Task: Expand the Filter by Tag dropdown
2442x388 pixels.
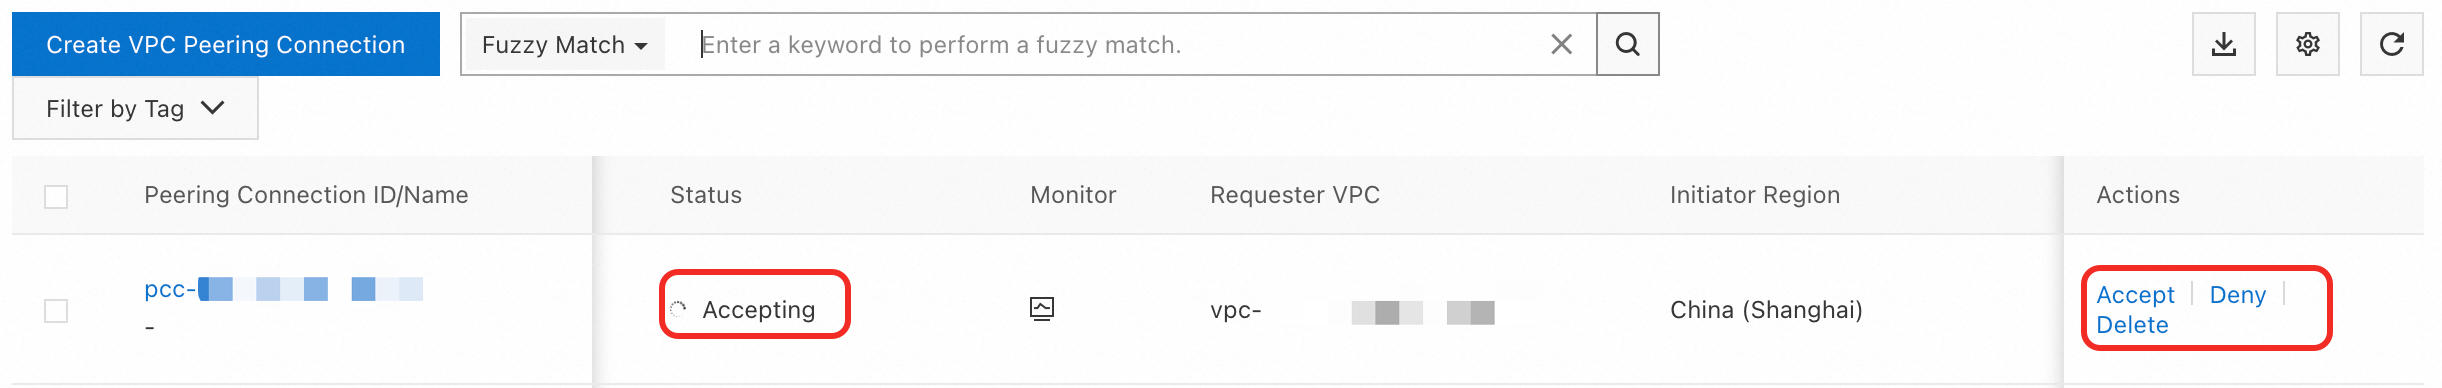Action: [x=135, y=108]
